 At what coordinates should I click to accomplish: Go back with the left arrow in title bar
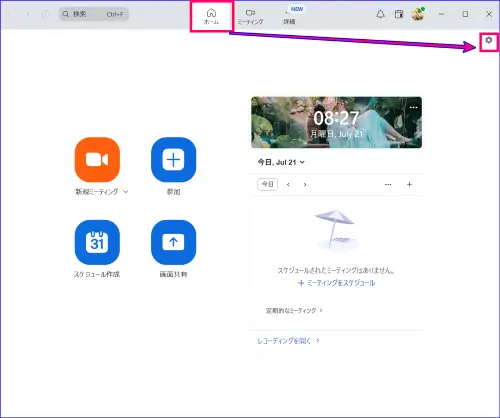[x=10, y=14]
